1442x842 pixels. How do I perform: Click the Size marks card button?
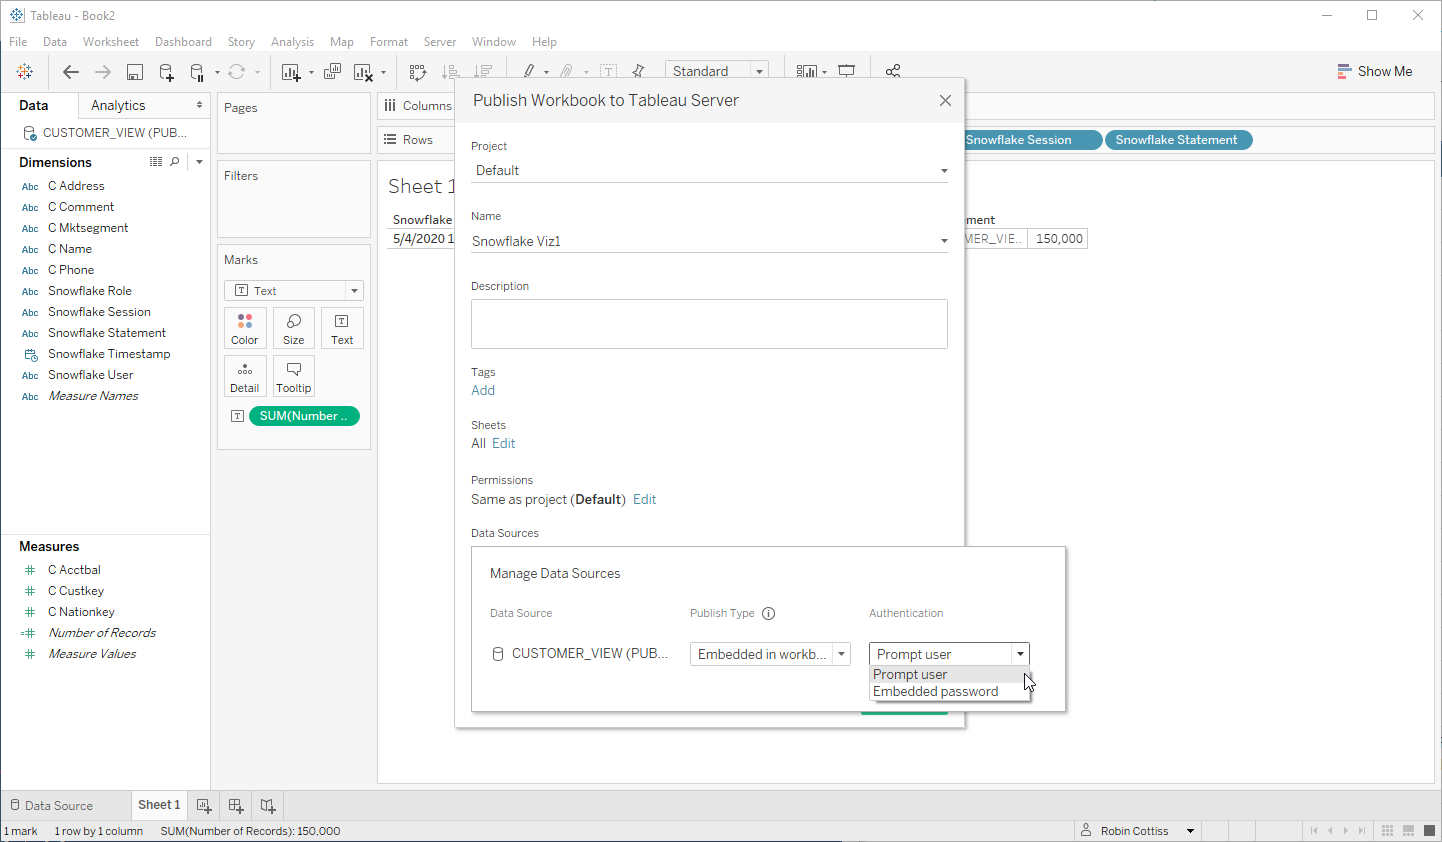[294, 328]
